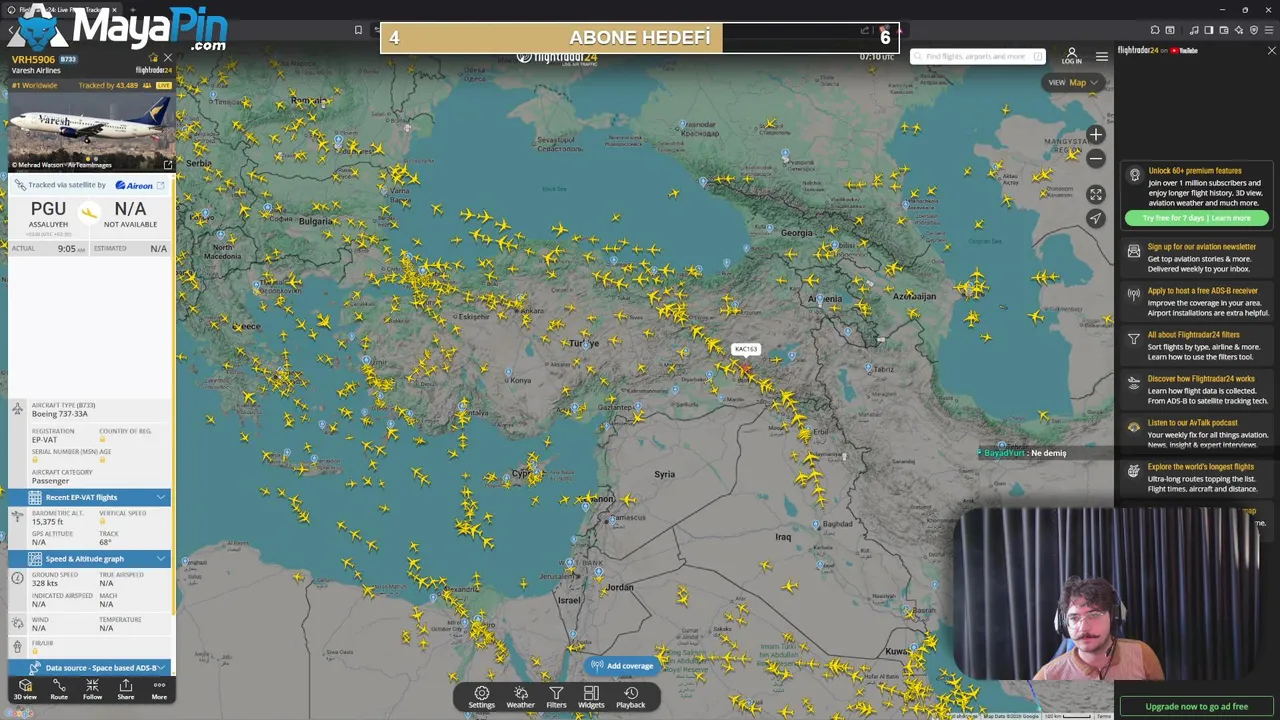Viewport: 1280px width, 720px height.
Task: Open Apply to host free ADS-B receiver
Action: [1198, 301]
